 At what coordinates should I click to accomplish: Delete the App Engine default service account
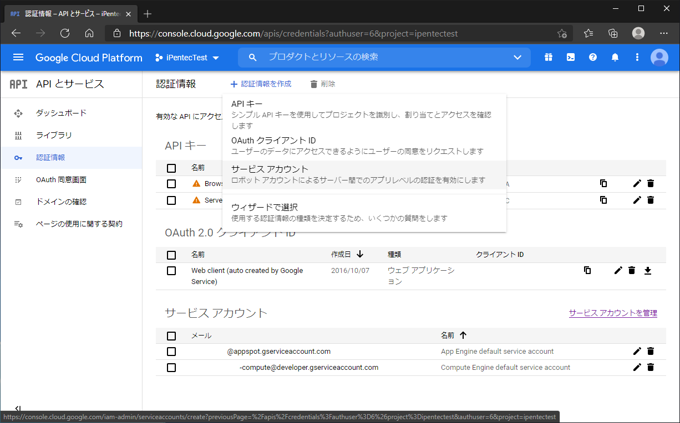tap(651, 351)
